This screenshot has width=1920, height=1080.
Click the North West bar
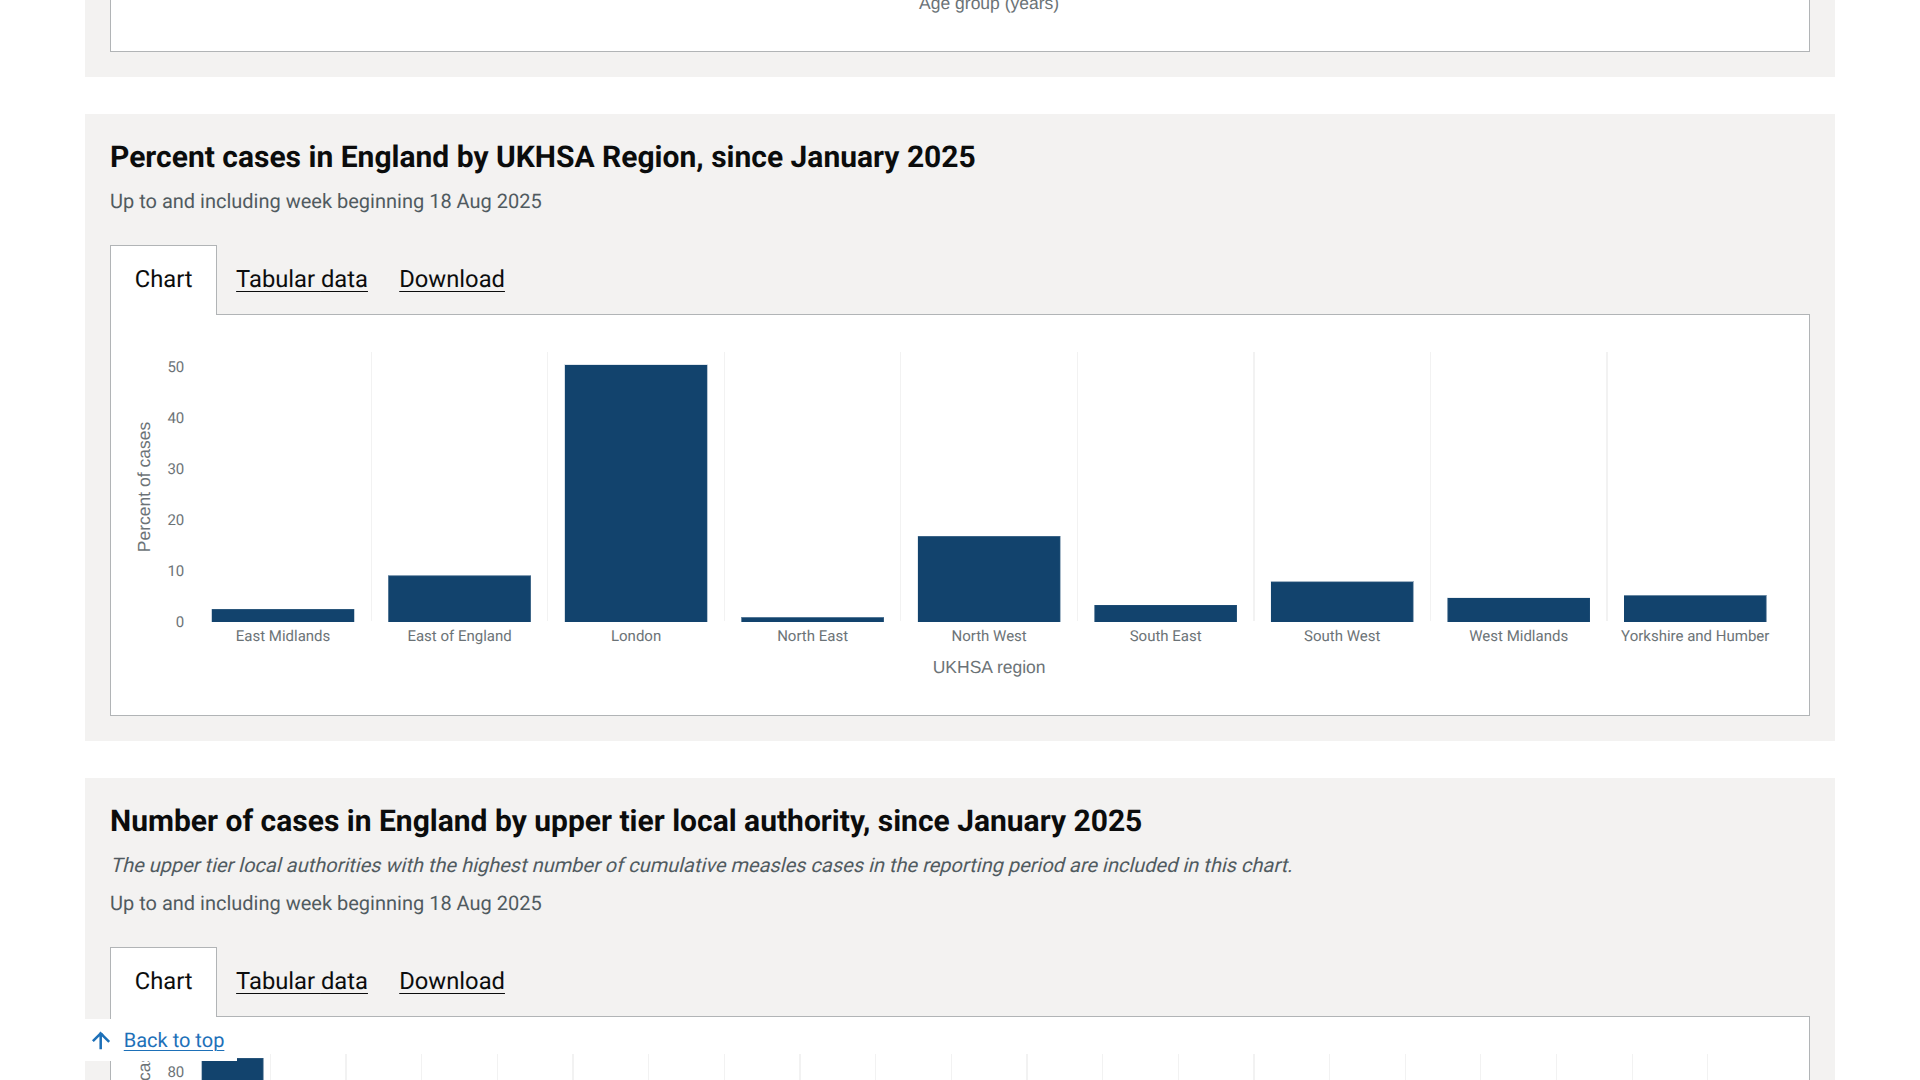[x=988, y=579]
